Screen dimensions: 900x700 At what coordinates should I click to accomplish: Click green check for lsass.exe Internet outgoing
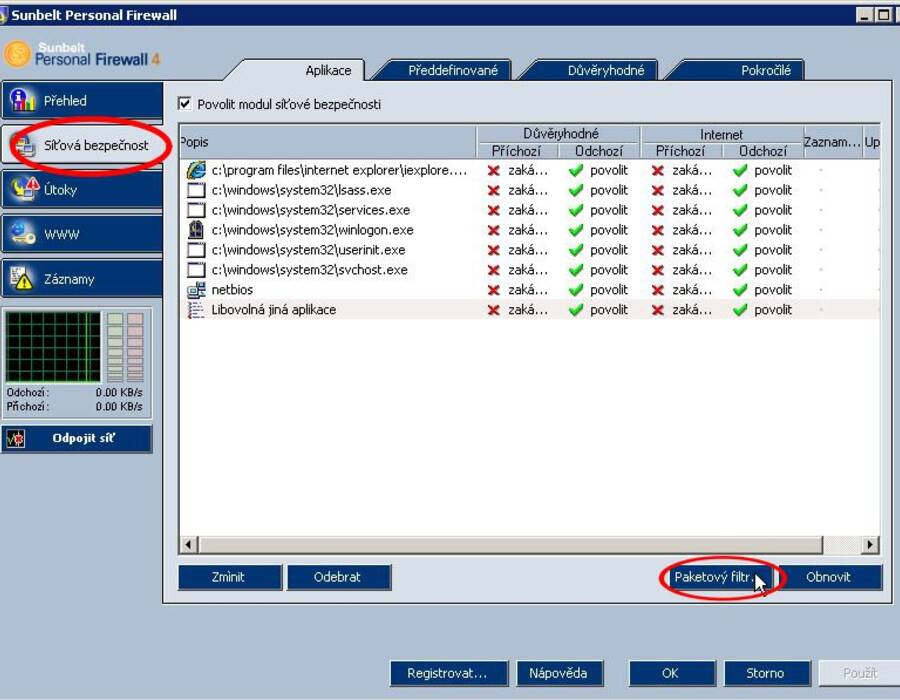coord(740,190)
